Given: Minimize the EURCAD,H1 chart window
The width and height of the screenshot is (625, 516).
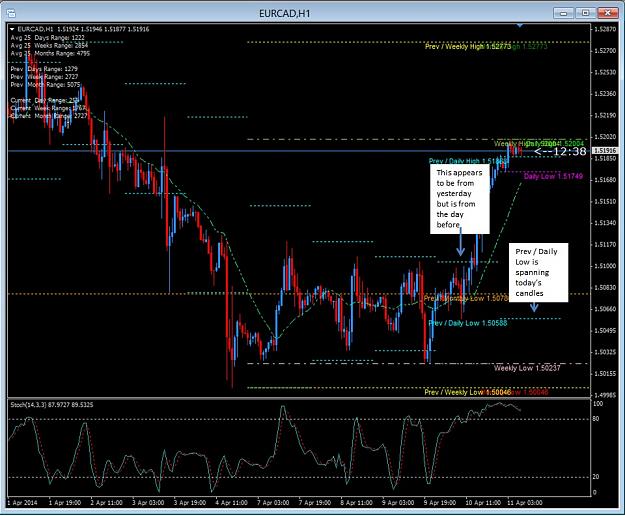Looking at the screenshot, I should [563, 13].
